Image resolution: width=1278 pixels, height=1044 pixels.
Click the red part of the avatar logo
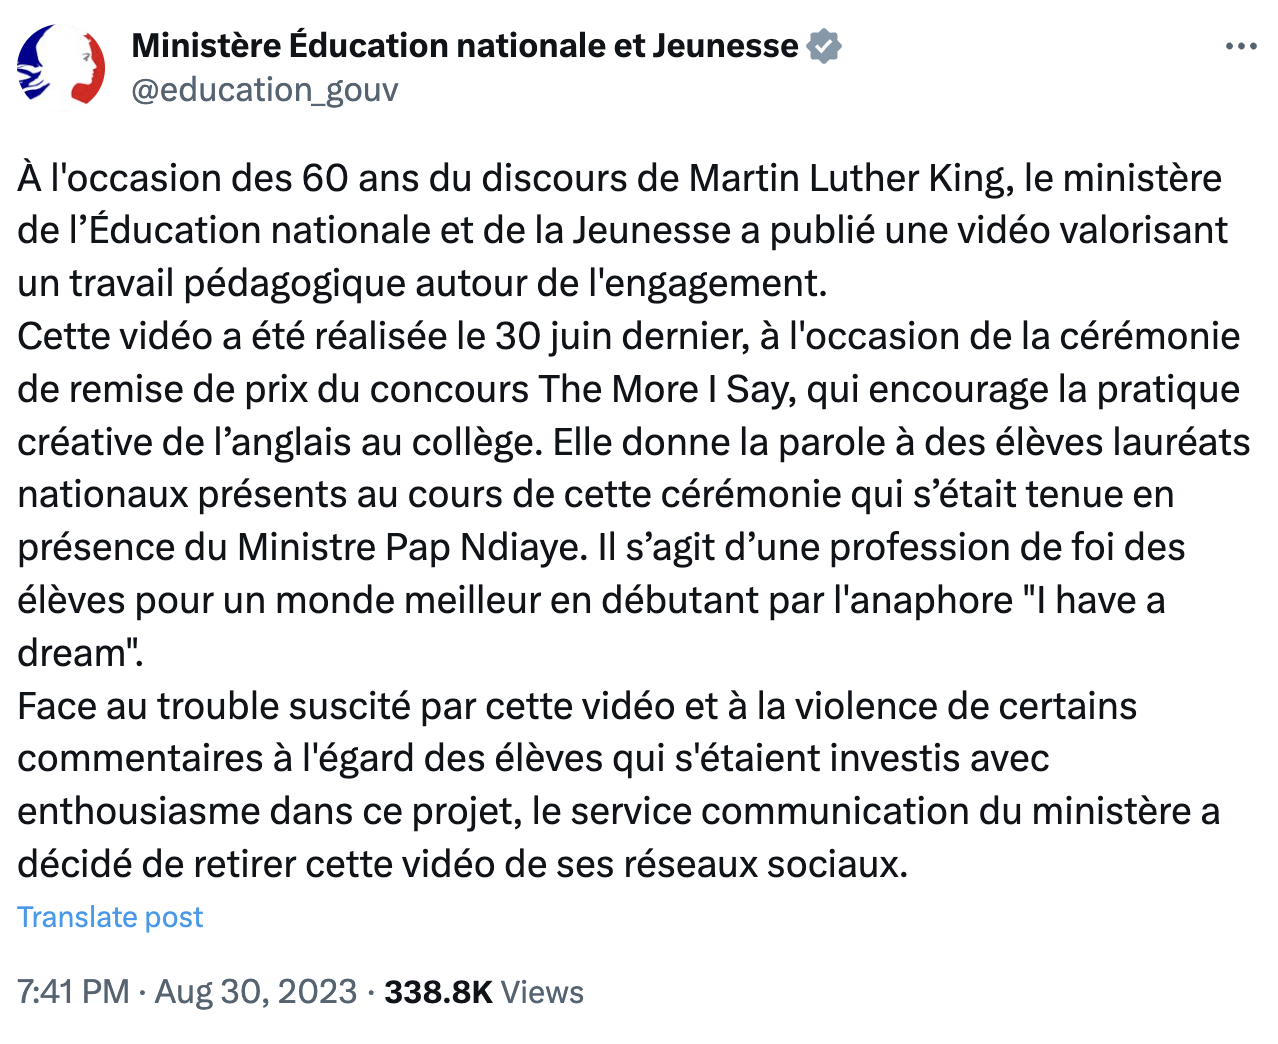[x=87, y=68]
